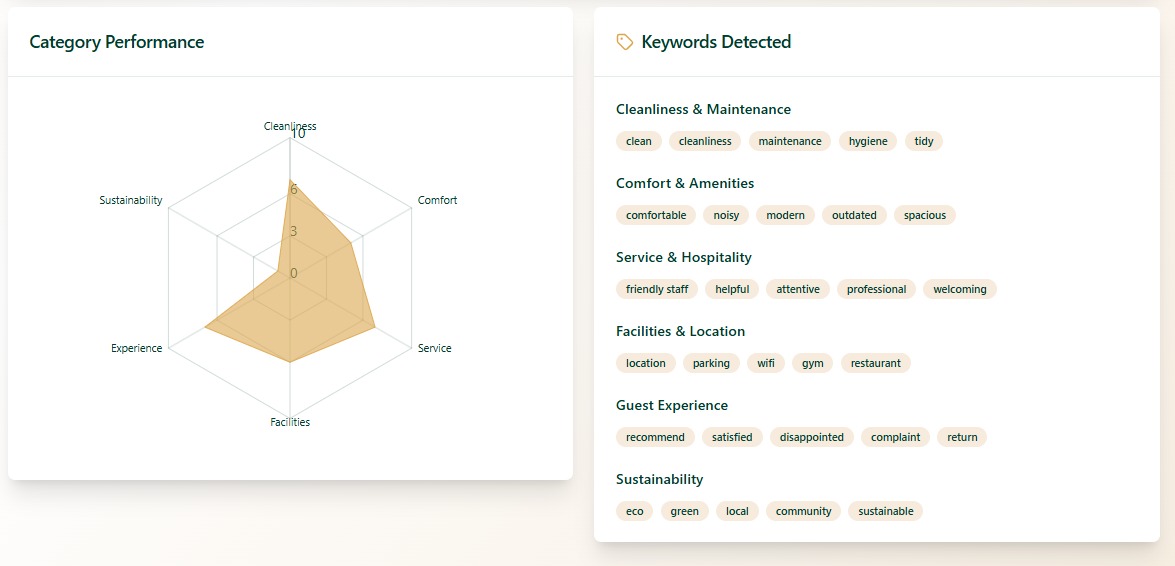
Task: Select the 'sustainable' keyword chip
Action: [x=885, y=511]
